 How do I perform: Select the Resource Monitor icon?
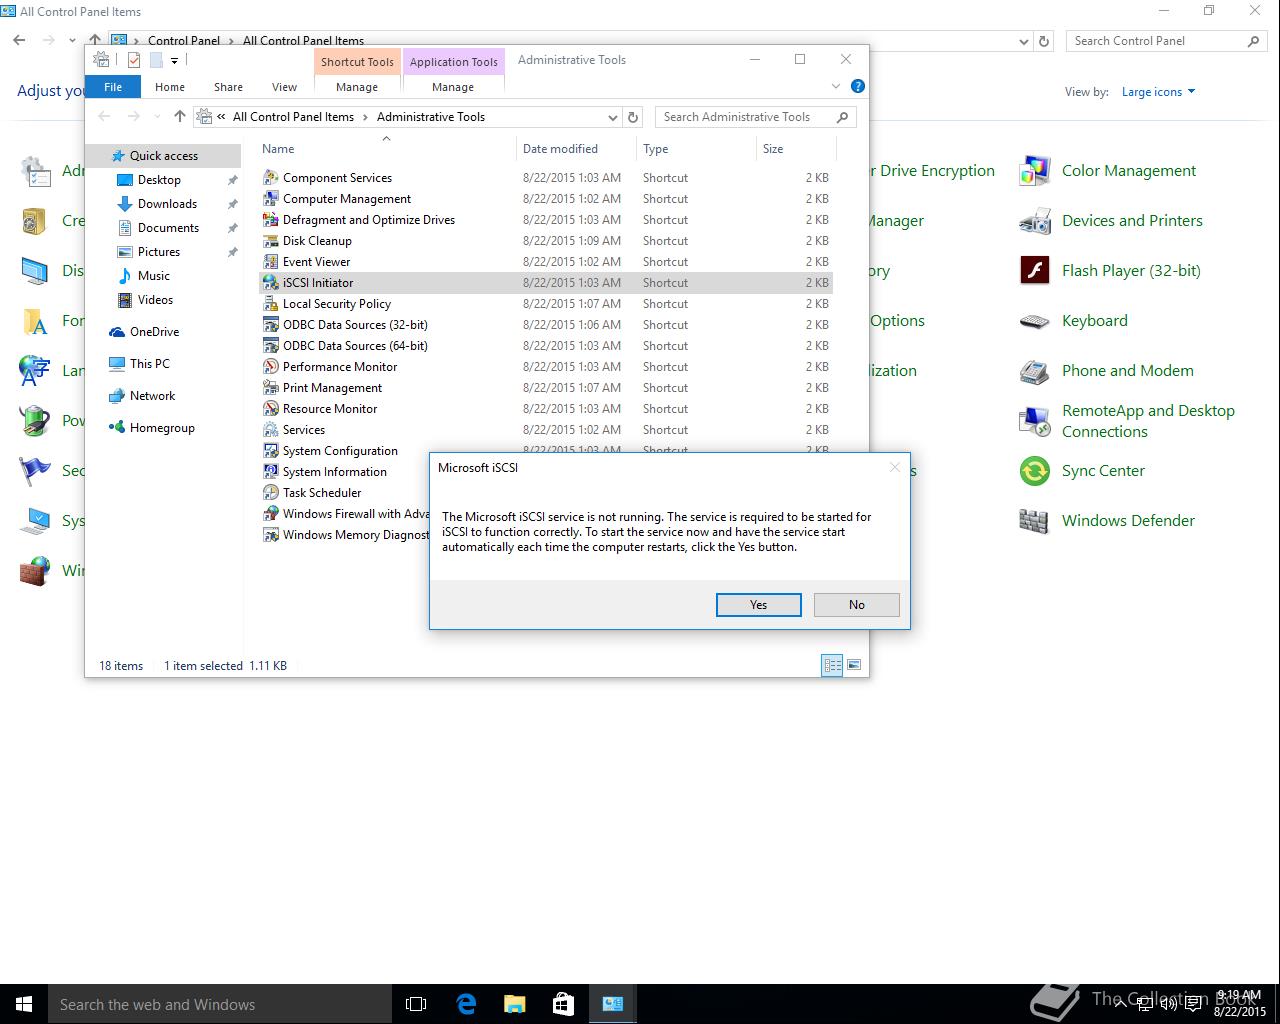[270, 409]
